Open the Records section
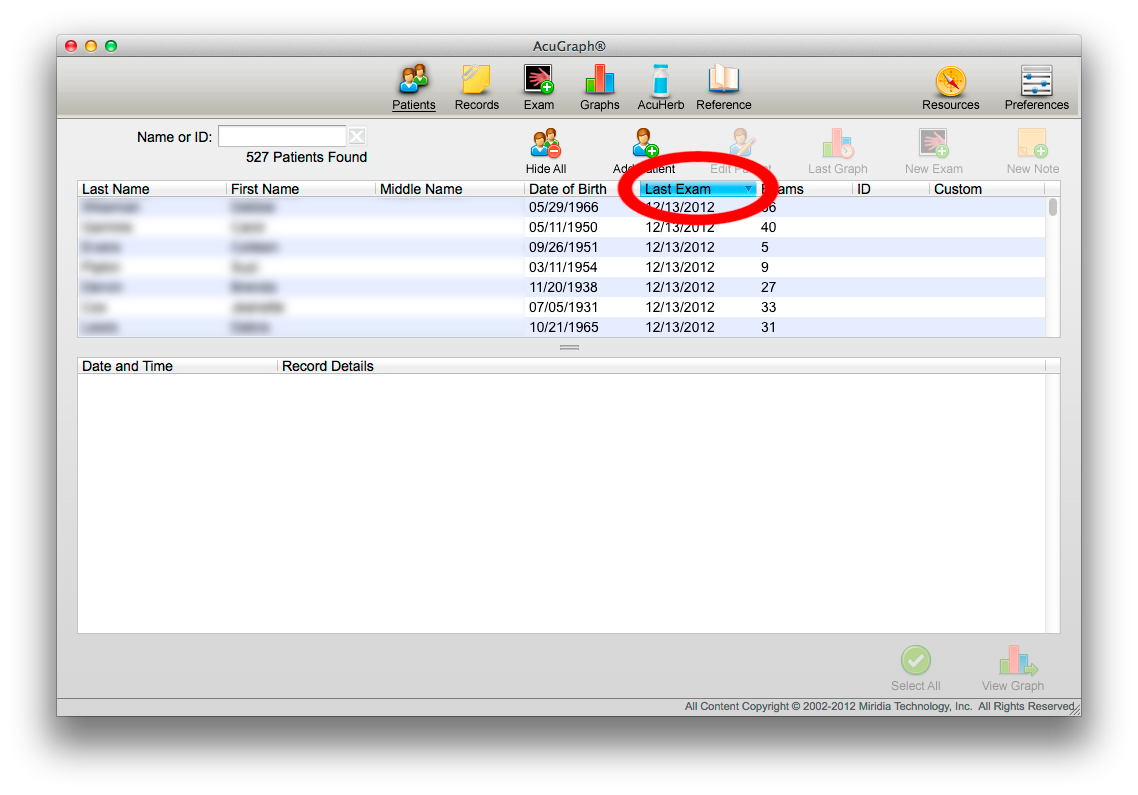This screenshot has width=1138, height=795. pos(476,87)
